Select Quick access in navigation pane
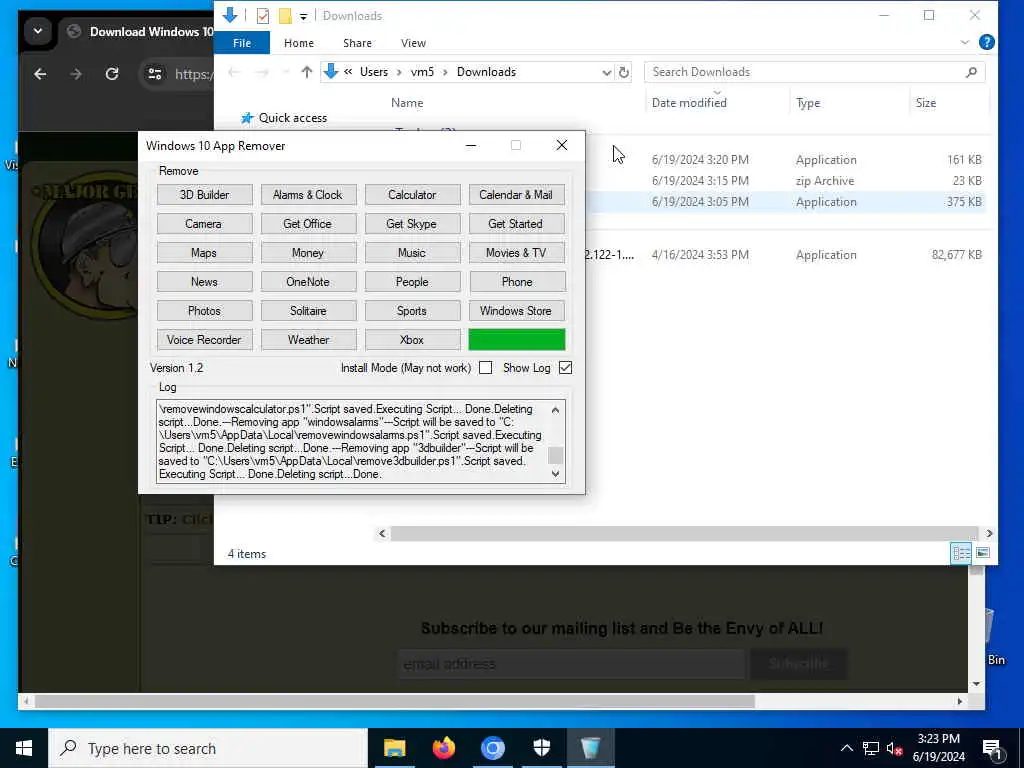 (x=293, y=118)
